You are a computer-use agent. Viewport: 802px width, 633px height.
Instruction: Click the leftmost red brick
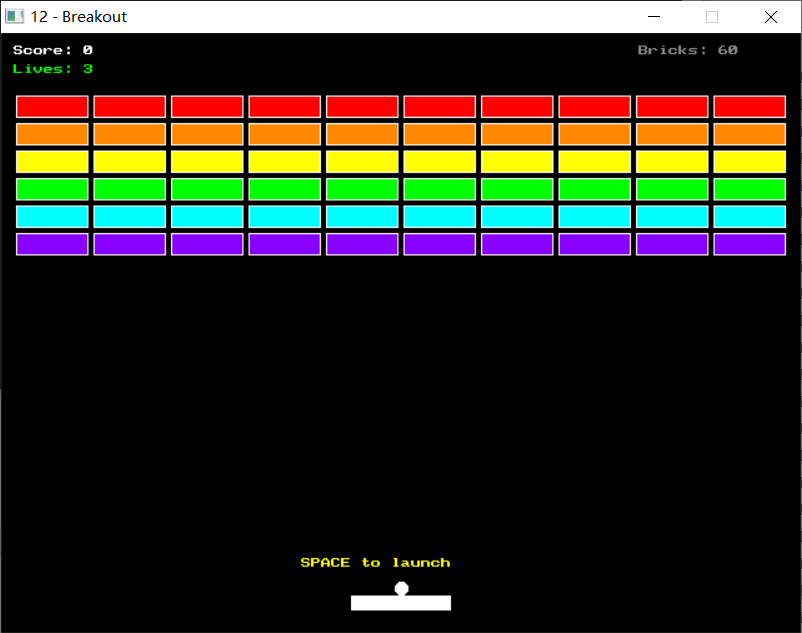52,107
